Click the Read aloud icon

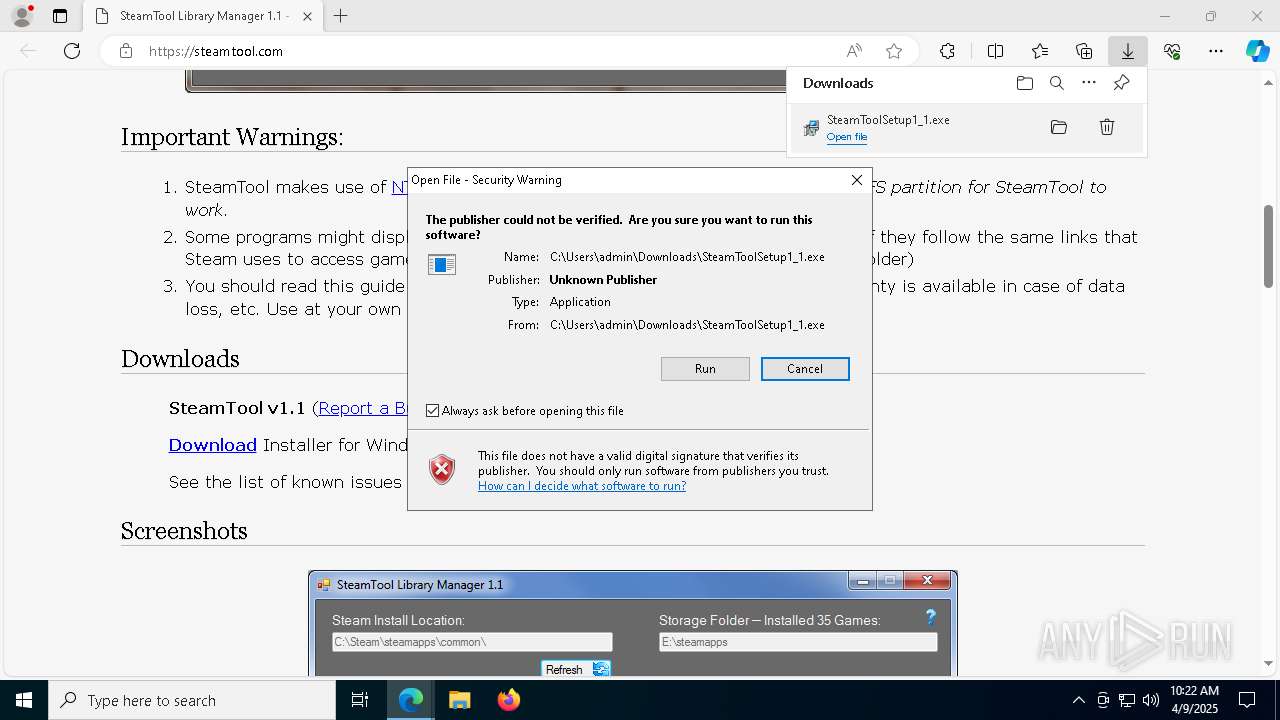854,51
